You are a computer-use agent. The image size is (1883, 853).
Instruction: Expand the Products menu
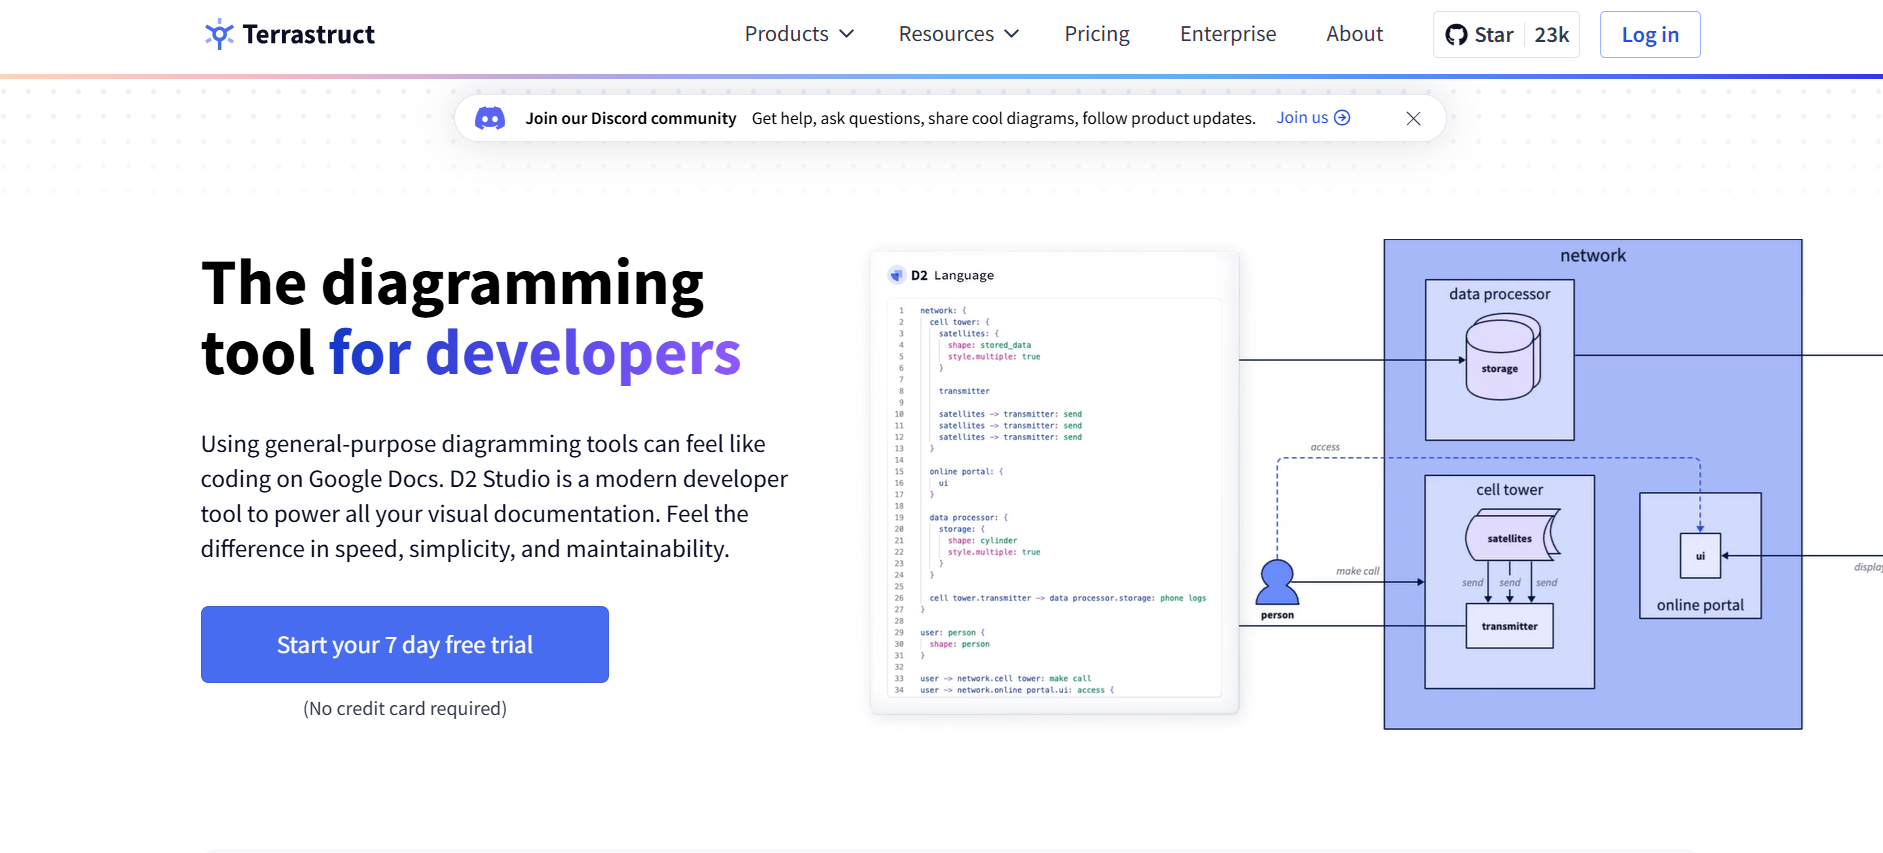[799, 34]
